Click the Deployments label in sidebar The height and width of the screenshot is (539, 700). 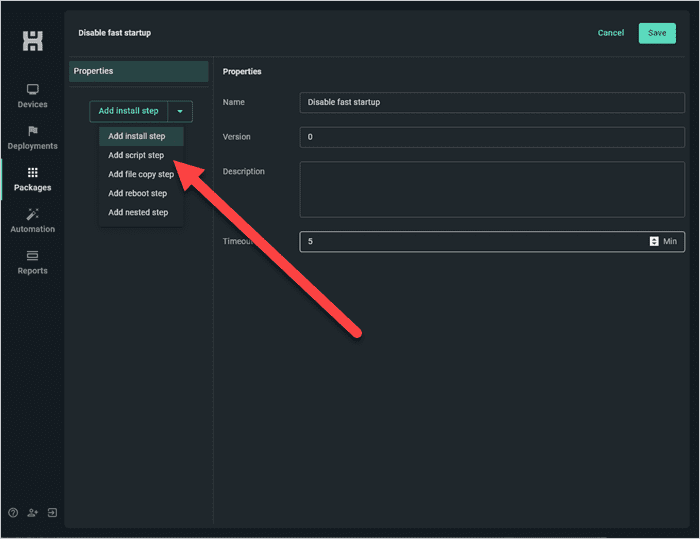[33, 146]
